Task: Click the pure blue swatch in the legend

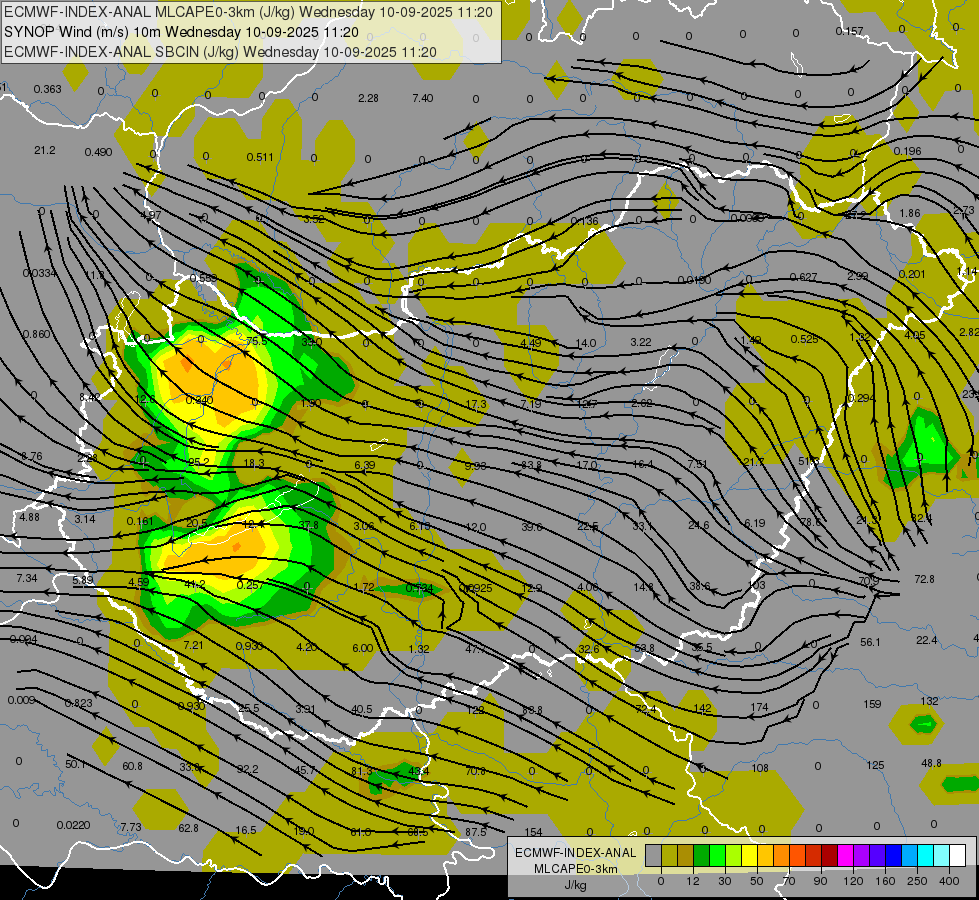Action: pyautogui.click(x=893, y=855)
